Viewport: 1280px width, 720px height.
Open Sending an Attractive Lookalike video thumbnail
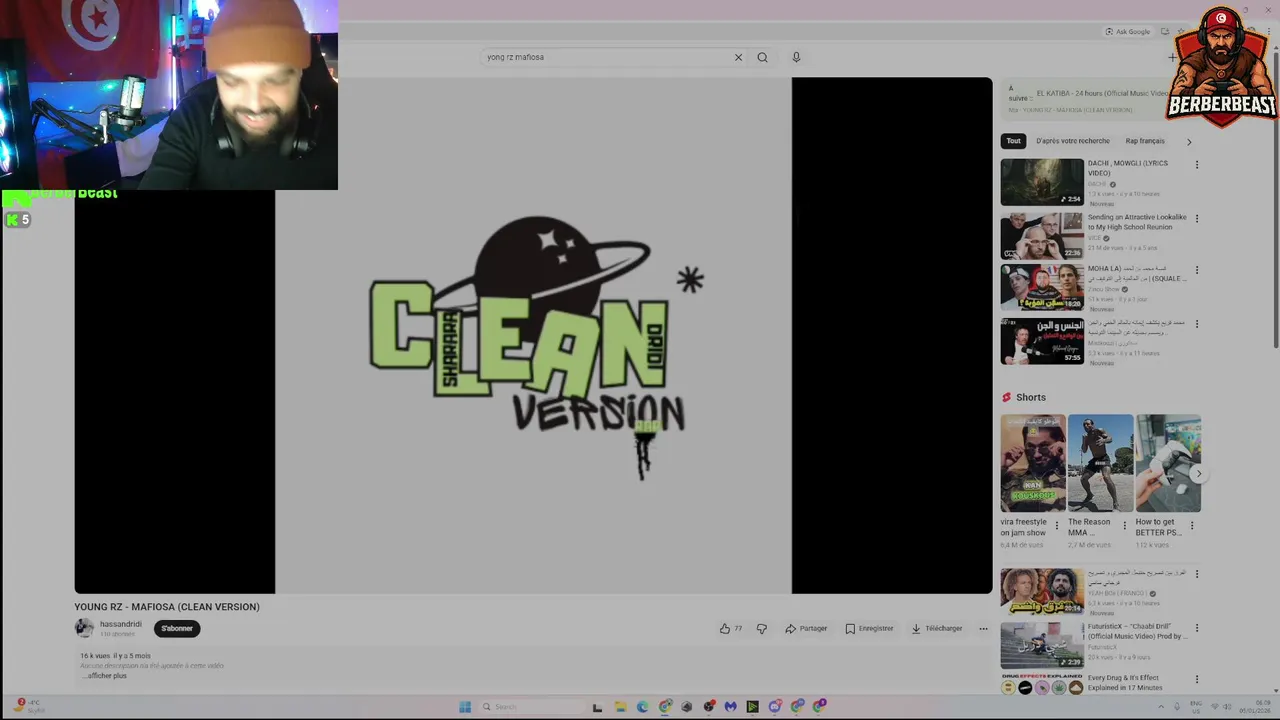pos(1042,236)
